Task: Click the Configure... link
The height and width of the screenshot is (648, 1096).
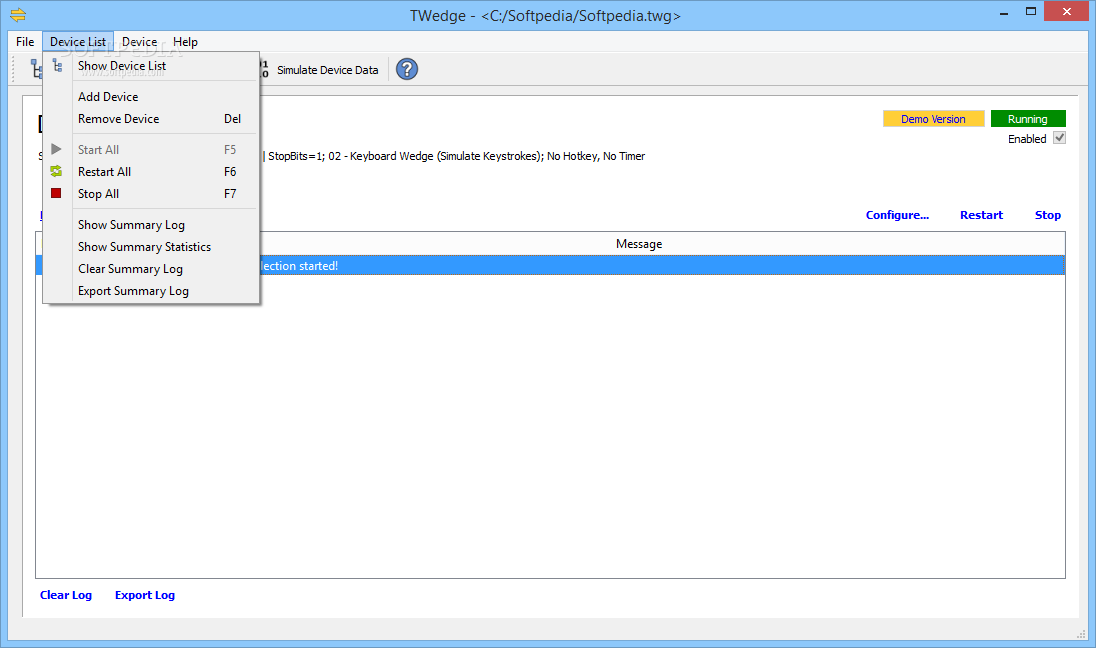Action: point(897,215)
